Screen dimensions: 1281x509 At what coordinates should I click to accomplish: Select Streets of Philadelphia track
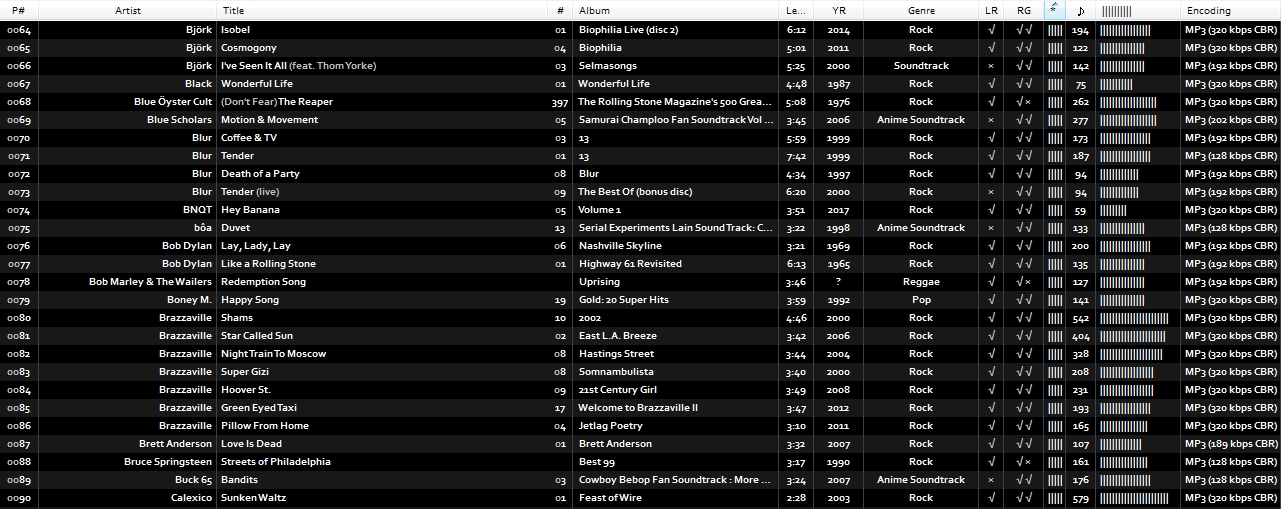[276, 462]
